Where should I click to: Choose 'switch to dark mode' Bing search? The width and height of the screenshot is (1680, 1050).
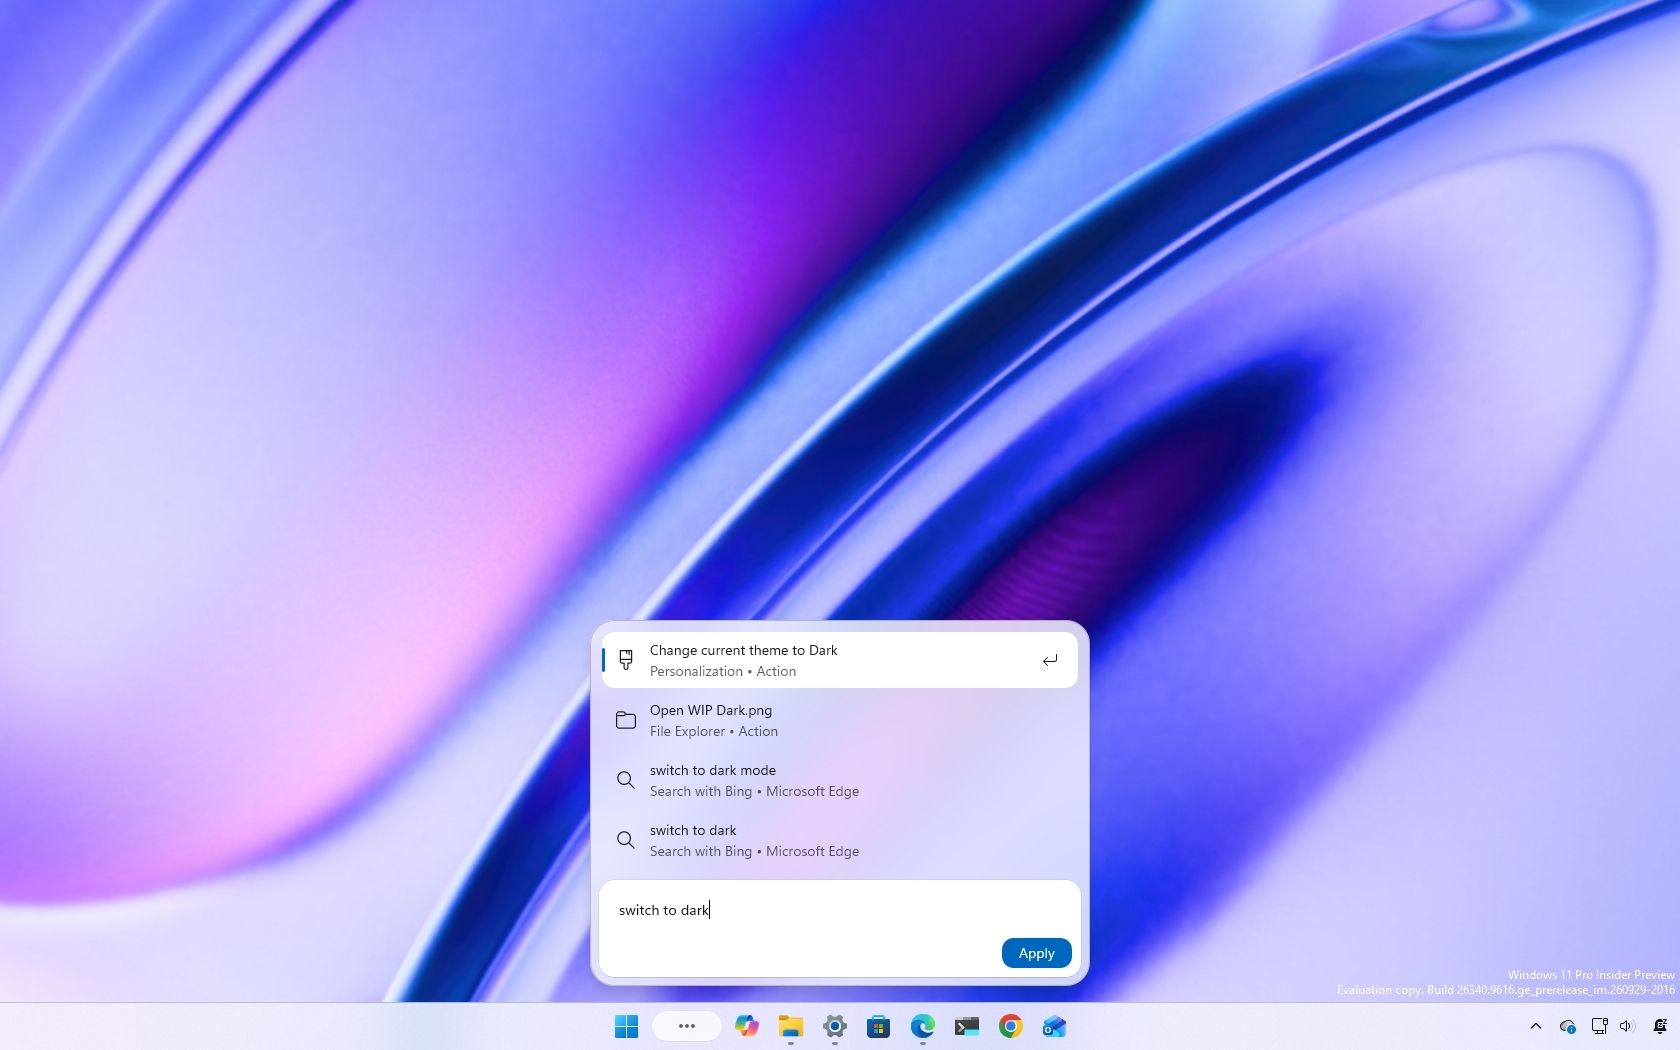pyautogui.click(x=839, y=780)
